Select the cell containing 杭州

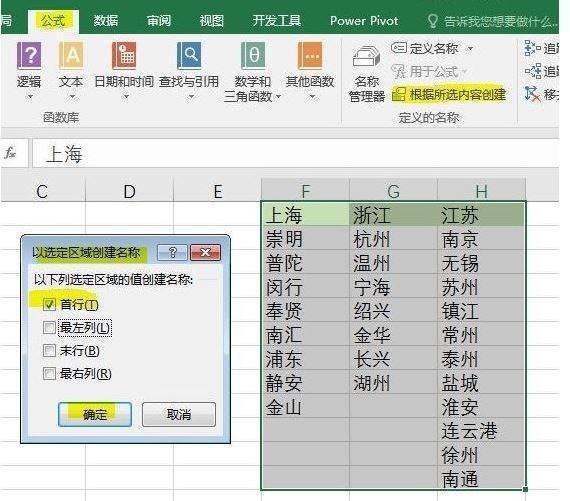coord(393,238)
